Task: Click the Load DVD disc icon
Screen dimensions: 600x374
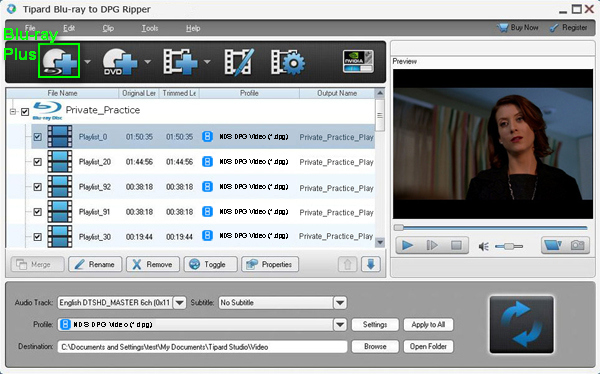Action: pyautogui.click(x=120, y=62)
